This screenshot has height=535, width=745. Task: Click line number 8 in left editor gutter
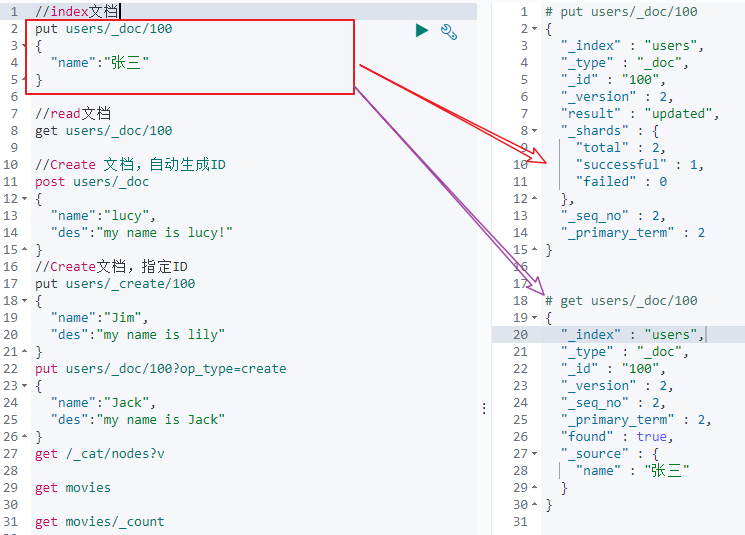14,131
